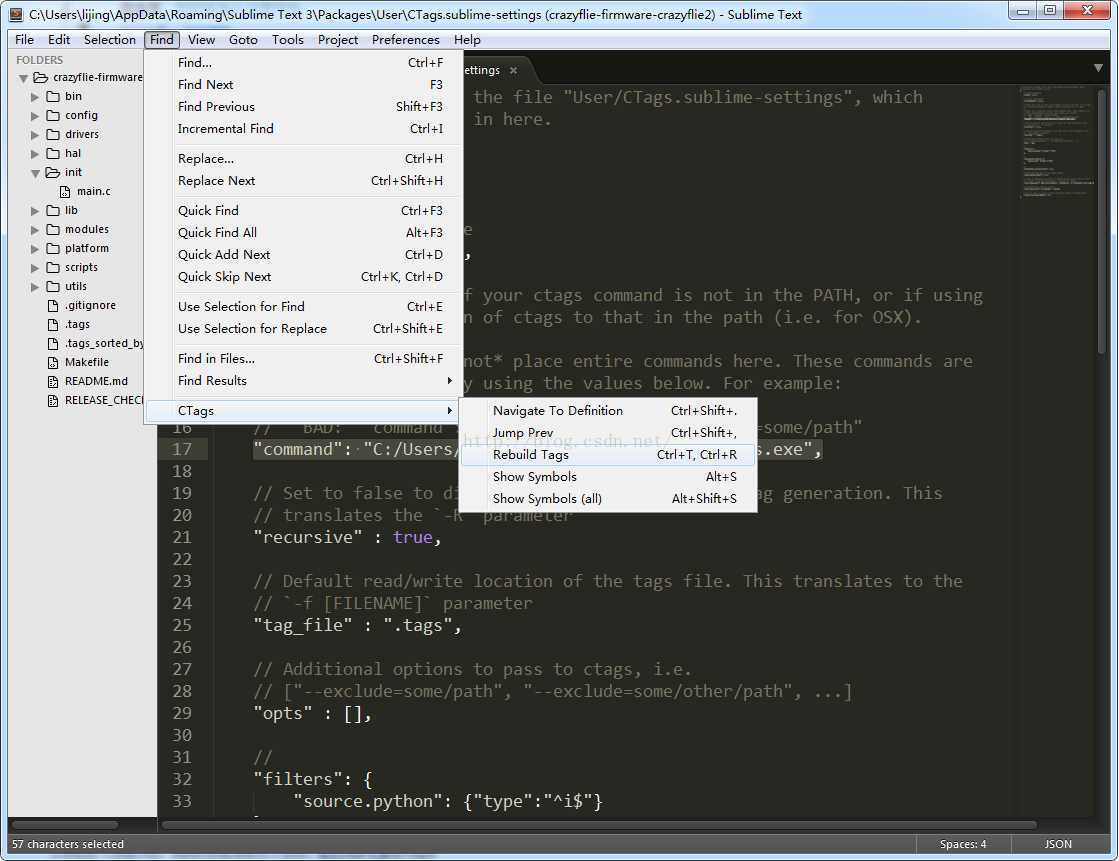Open the Tools menu
Screen dimensions: 1119x861
coord(288,40)
